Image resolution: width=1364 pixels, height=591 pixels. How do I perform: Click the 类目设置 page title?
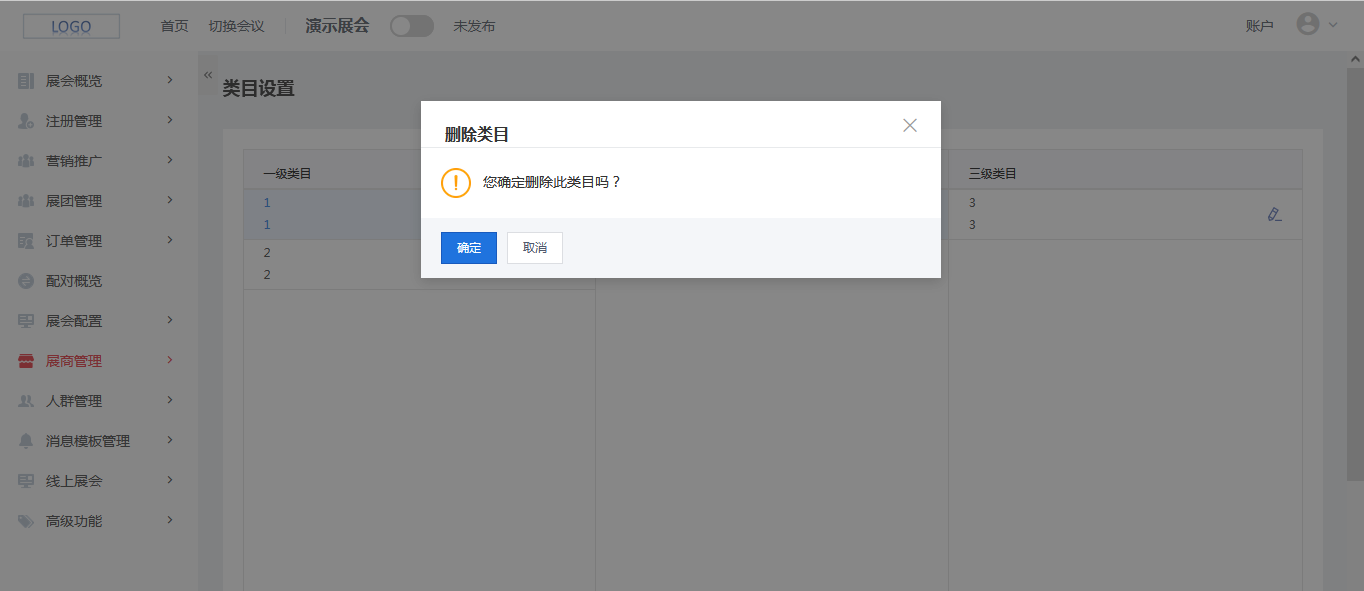[258, 88]
